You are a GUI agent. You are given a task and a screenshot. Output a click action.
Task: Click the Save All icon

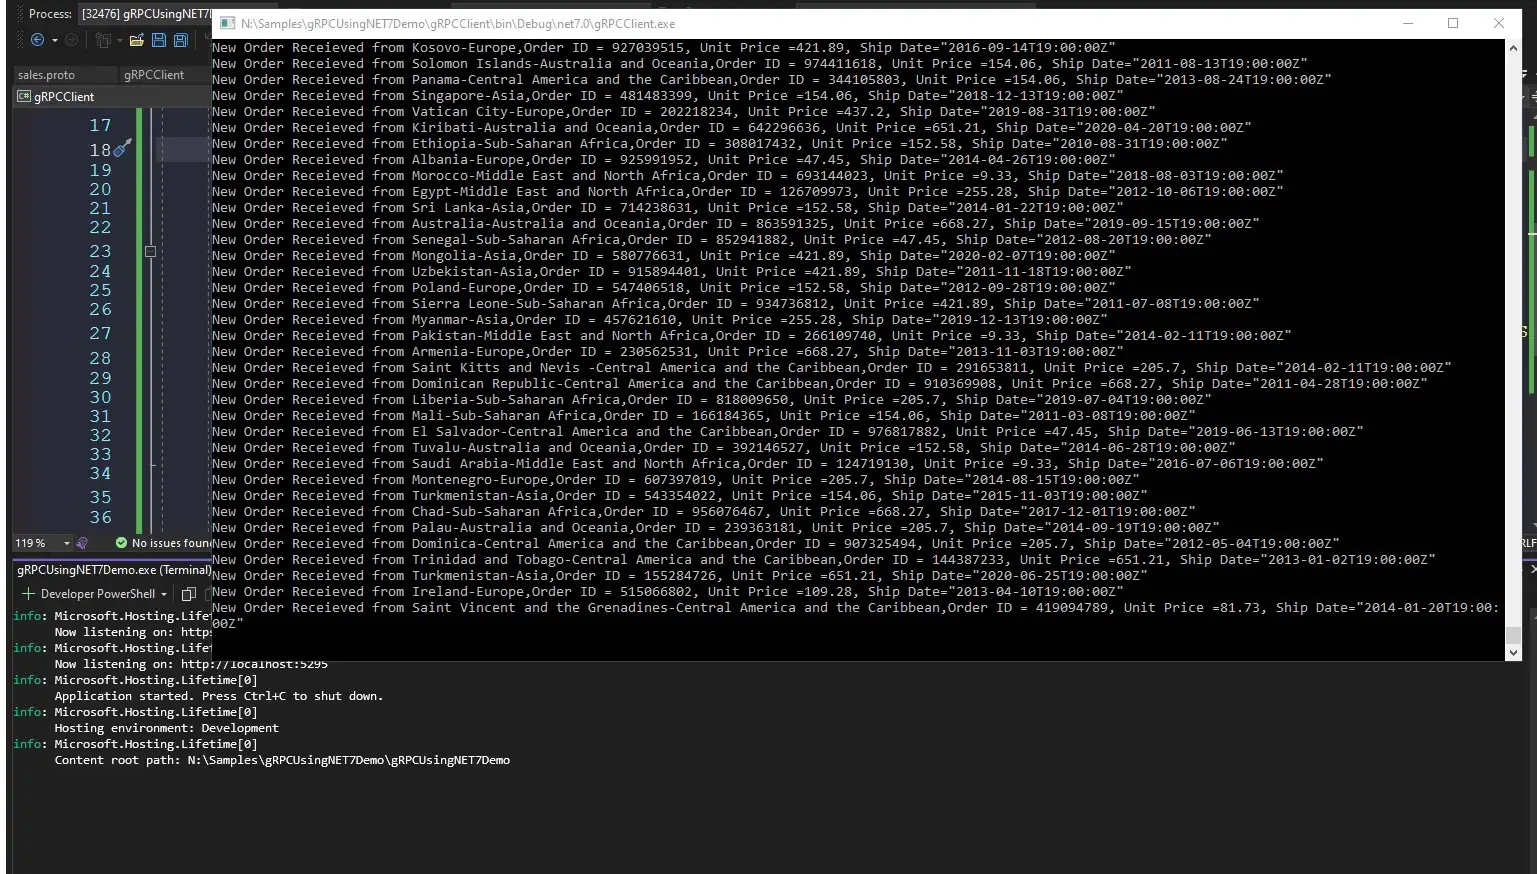(181, 40)
